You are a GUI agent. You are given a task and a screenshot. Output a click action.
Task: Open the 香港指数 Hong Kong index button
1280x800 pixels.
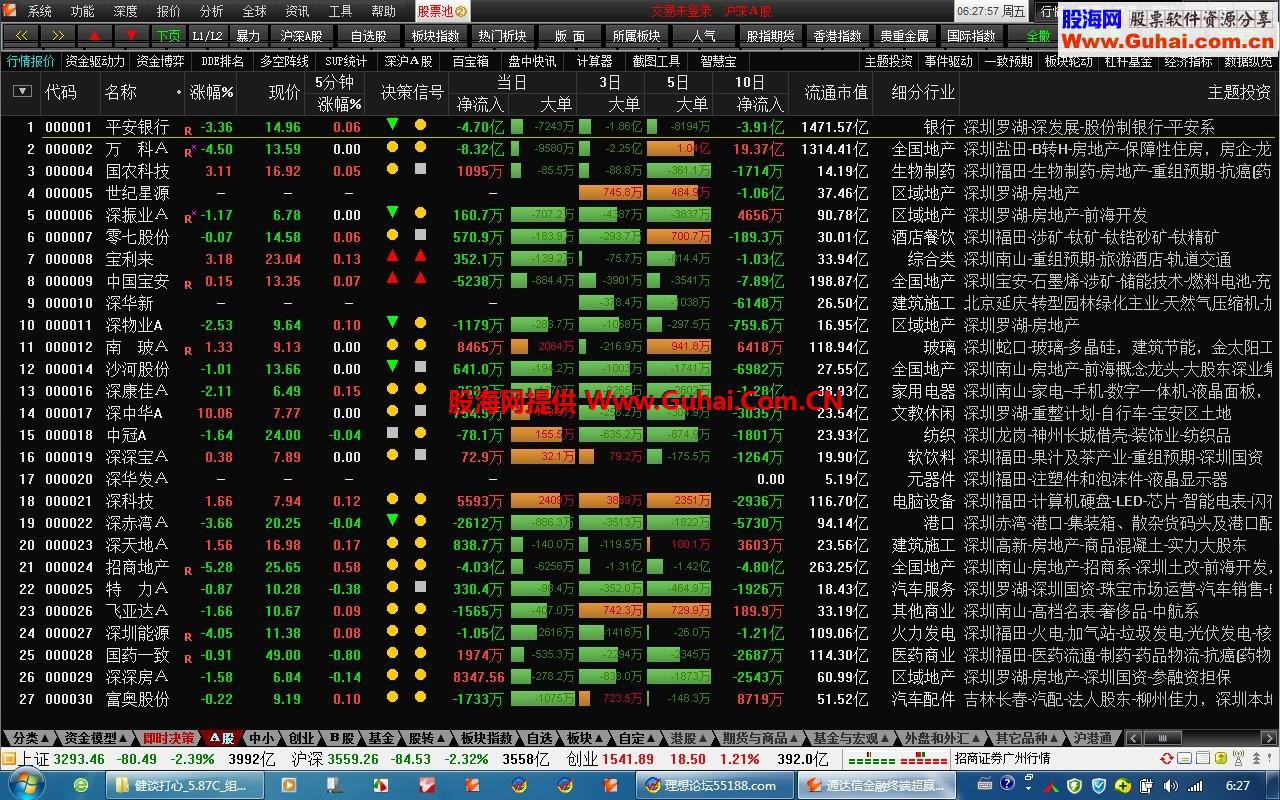(837, 35)
